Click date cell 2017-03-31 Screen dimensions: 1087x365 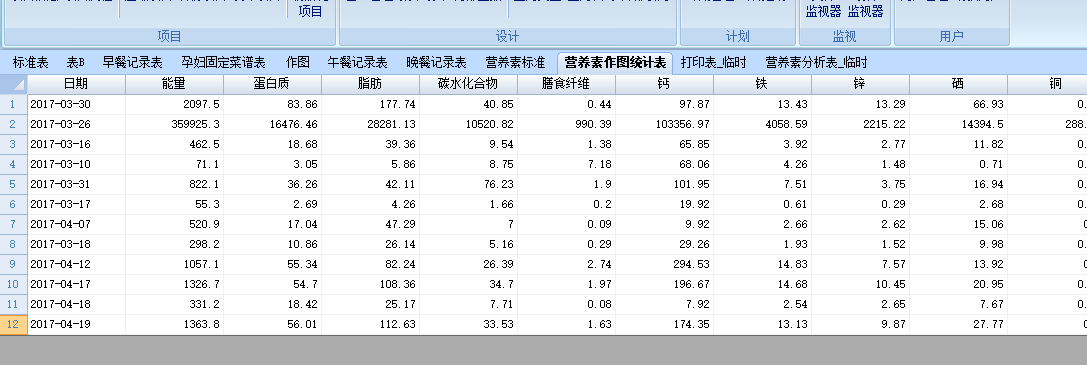pos(76,185)
